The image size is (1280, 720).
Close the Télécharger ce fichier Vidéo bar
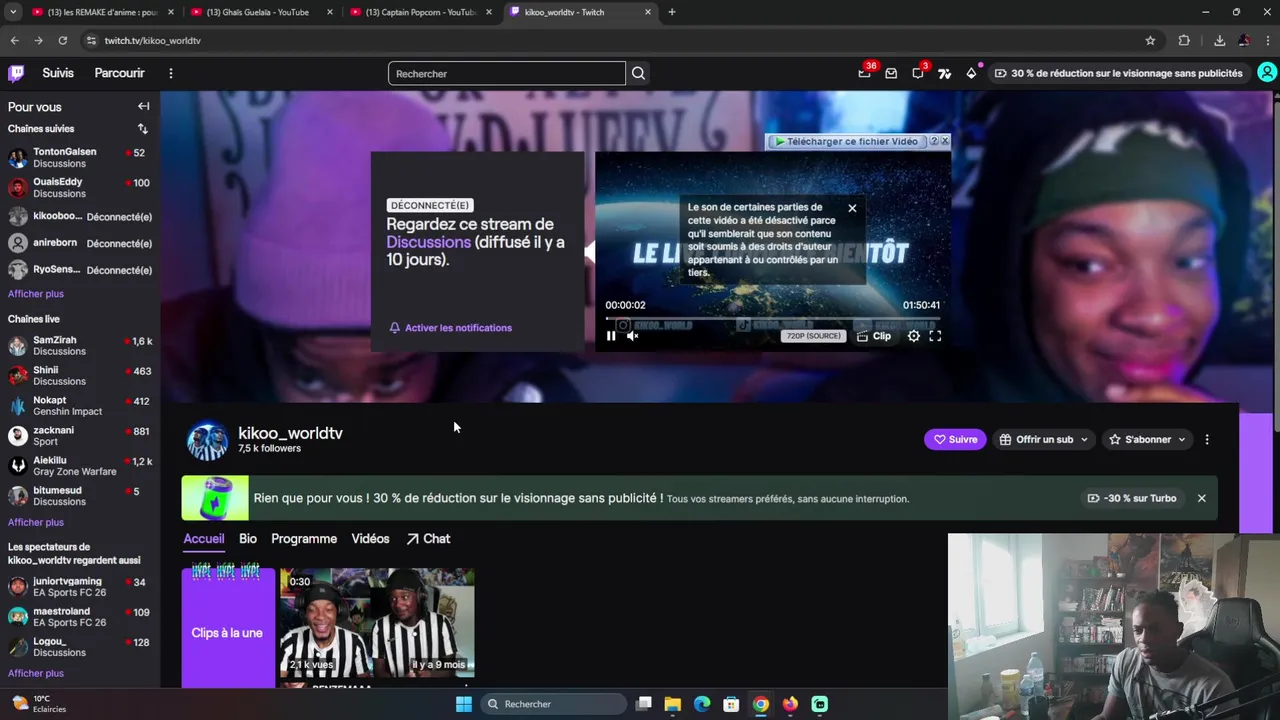point(944,141)
